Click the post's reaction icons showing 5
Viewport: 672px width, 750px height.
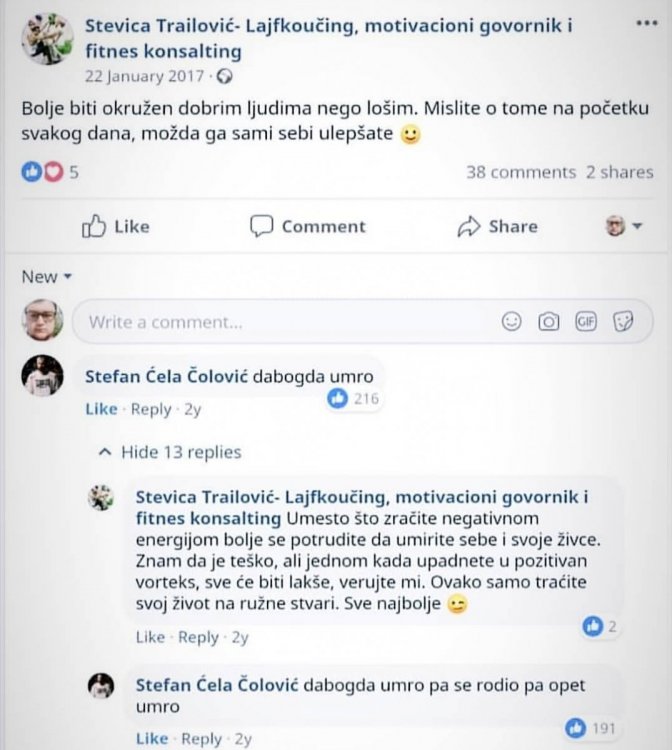coord(42,172)
